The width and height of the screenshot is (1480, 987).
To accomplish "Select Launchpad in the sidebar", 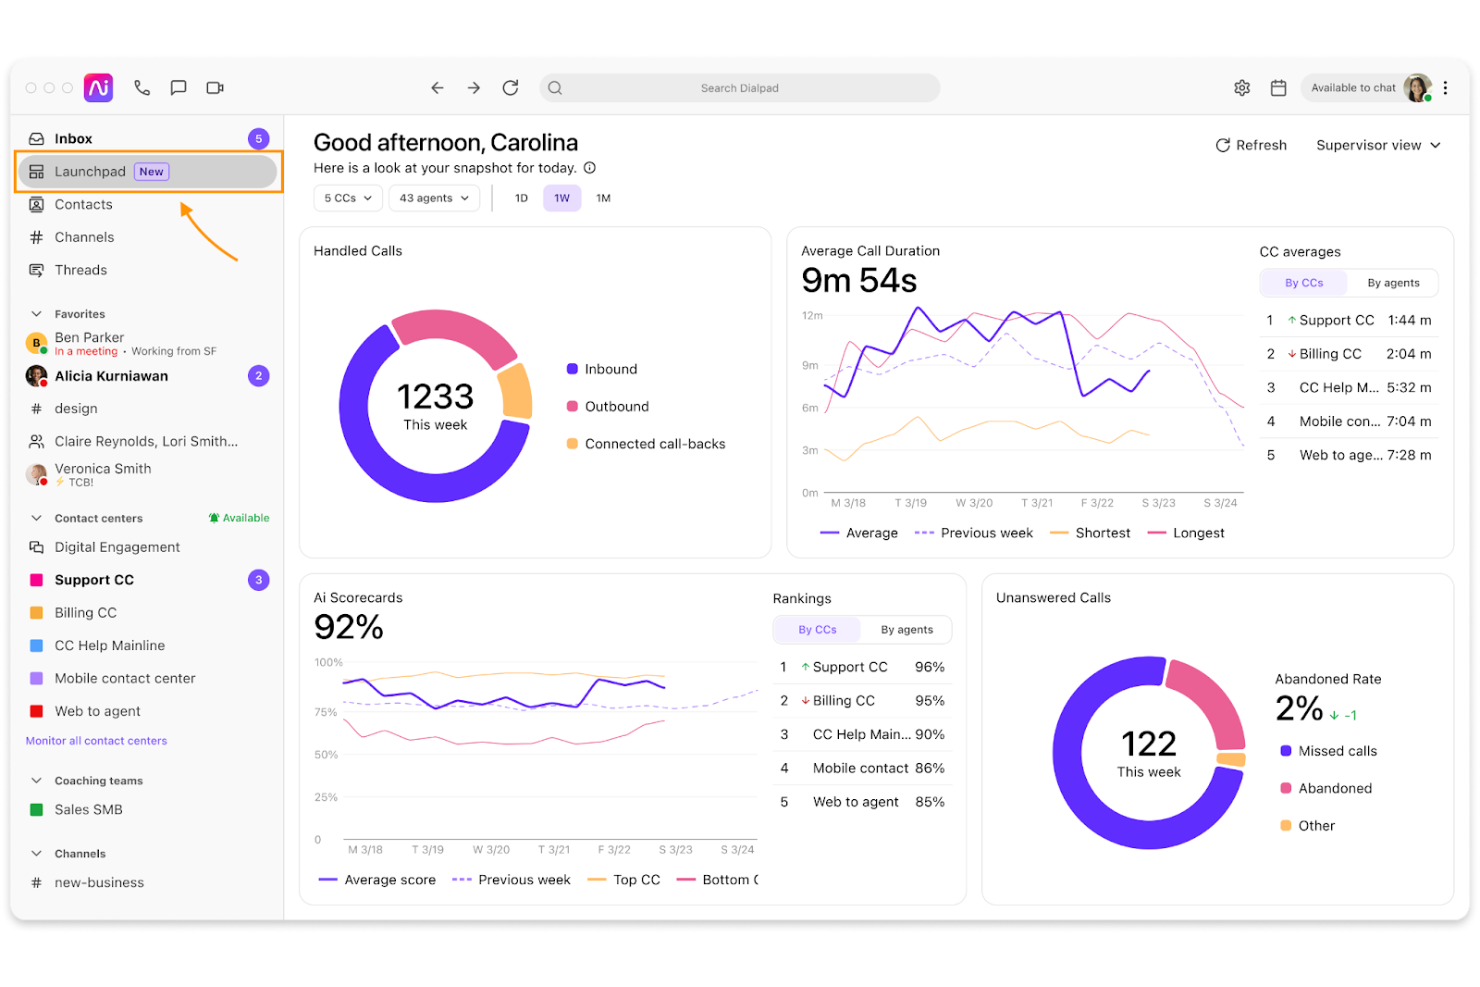I will click(90, 172).
